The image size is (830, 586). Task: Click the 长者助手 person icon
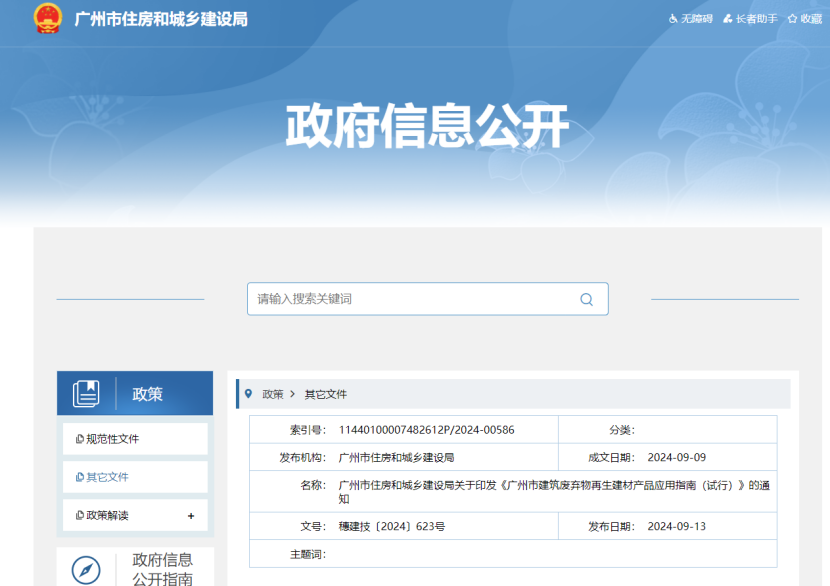point(728,19)
